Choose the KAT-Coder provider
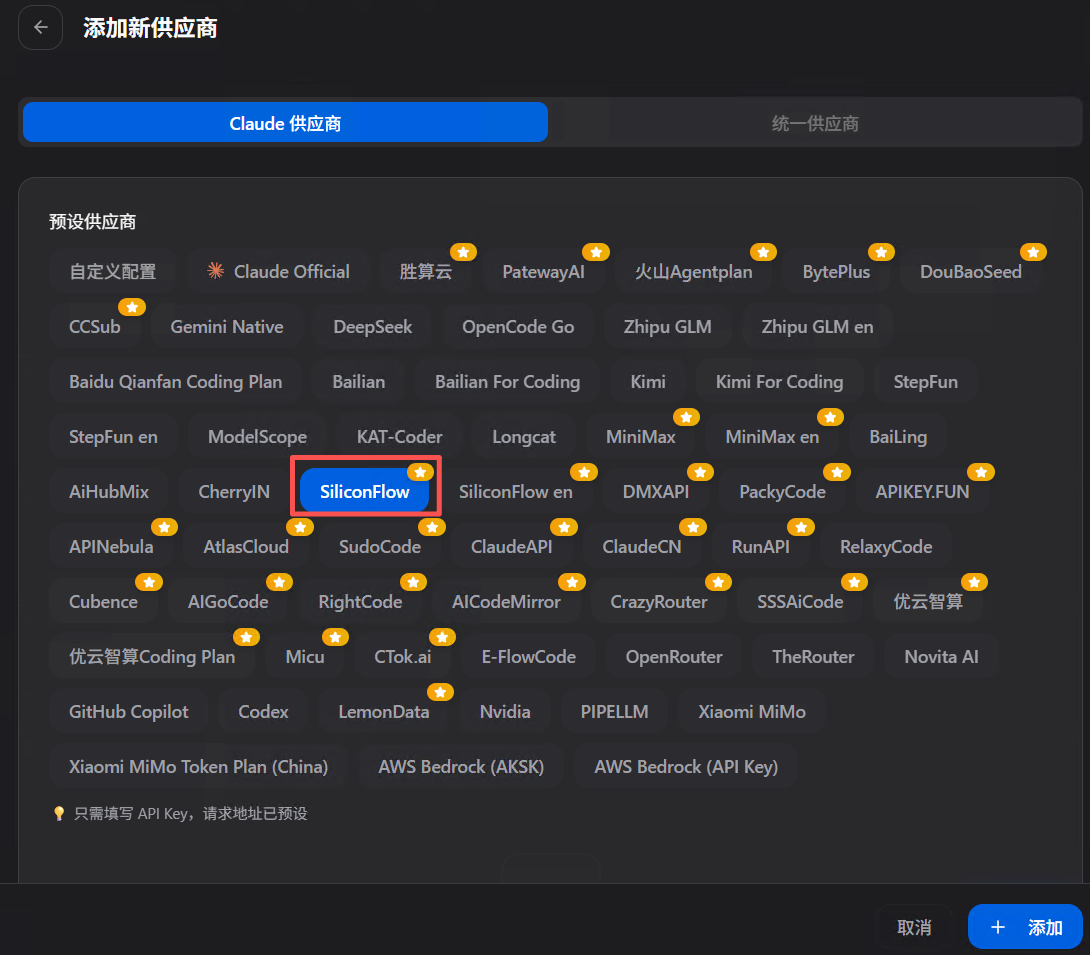 click(x=399, y=436)
